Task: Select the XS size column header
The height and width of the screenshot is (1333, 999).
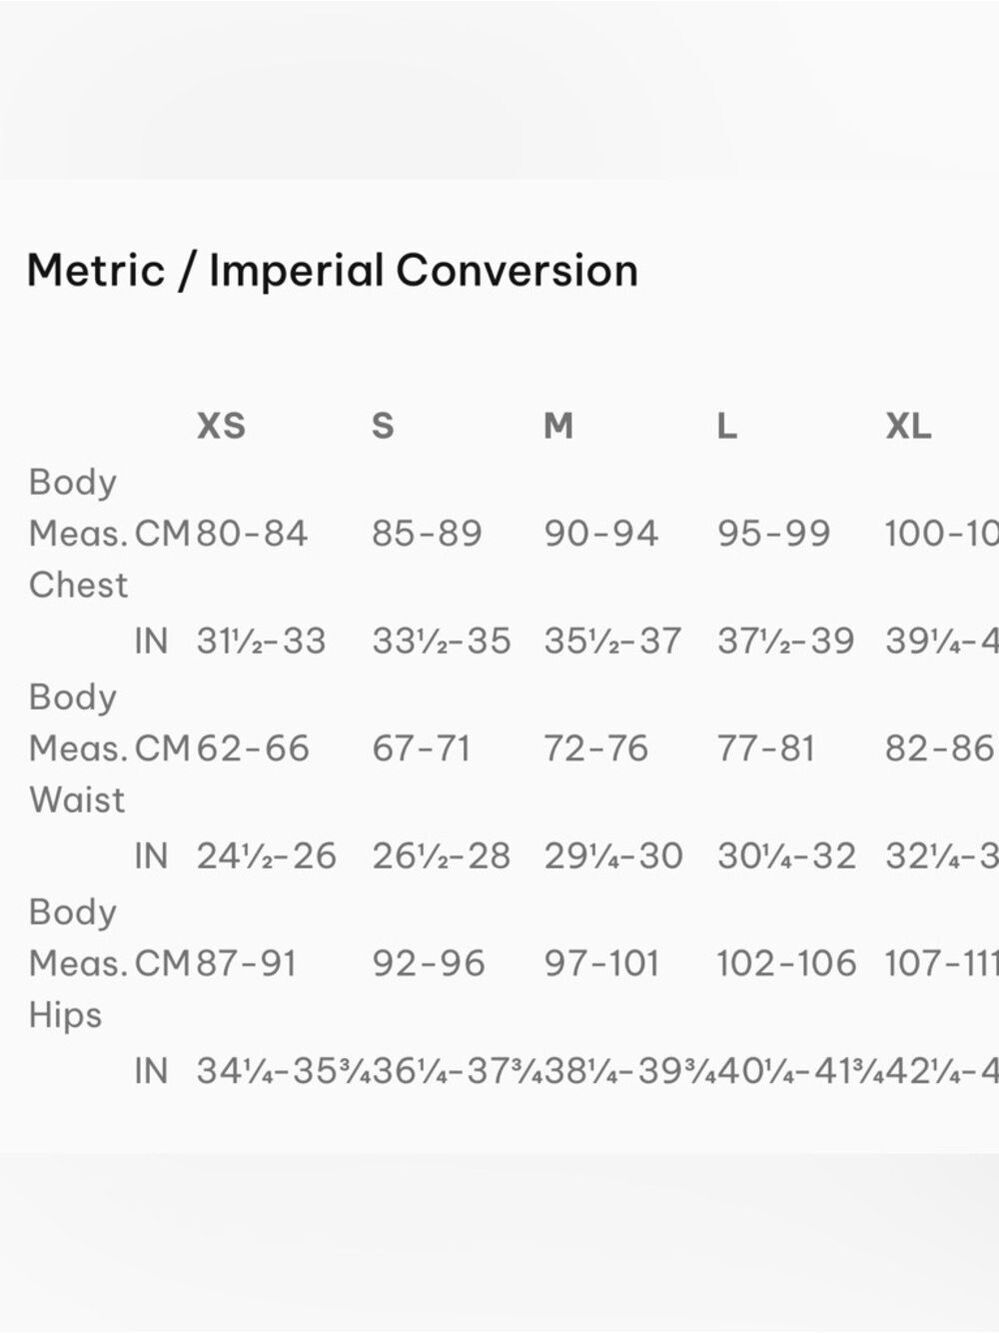Action: click(x=221, y=426)
